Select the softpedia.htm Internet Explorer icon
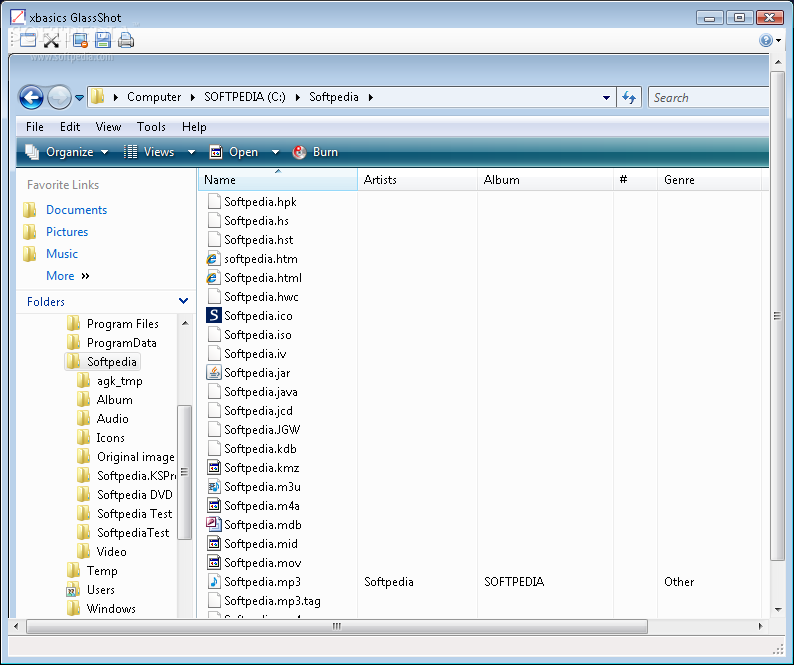This screenshot has height=665, width=794. point(214,259)
